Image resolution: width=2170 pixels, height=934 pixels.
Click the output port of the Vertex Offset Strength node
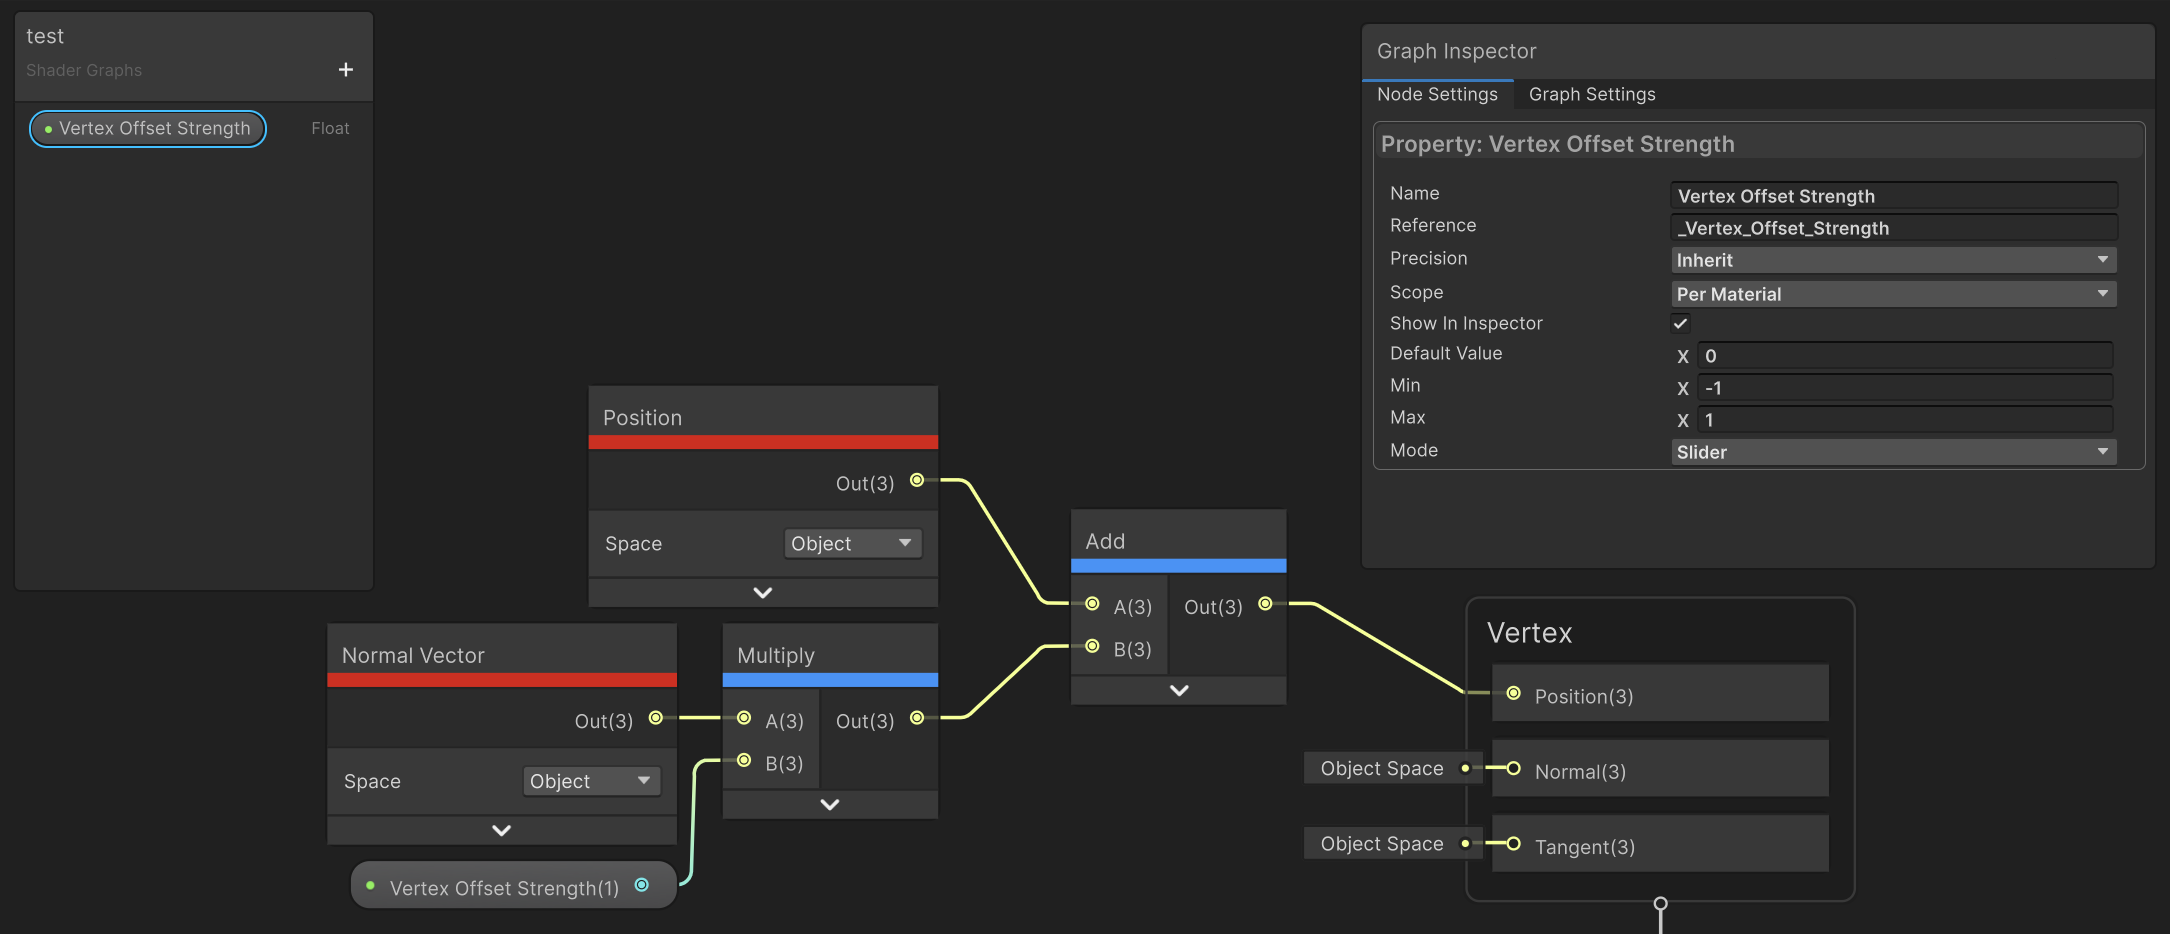tap(641, 885)
